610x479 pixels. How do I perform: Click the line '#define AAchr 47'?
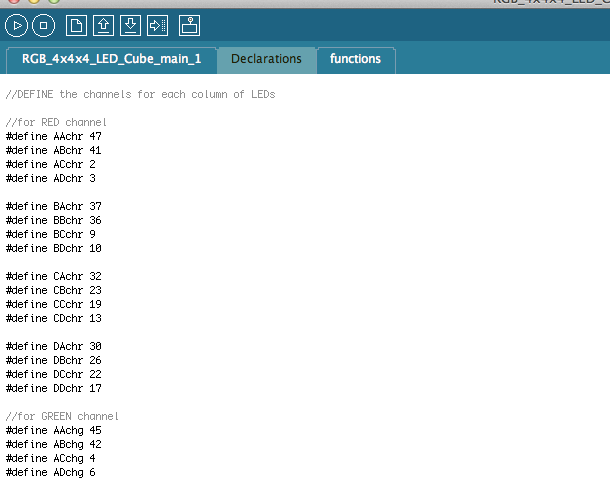tap(54, 136)
